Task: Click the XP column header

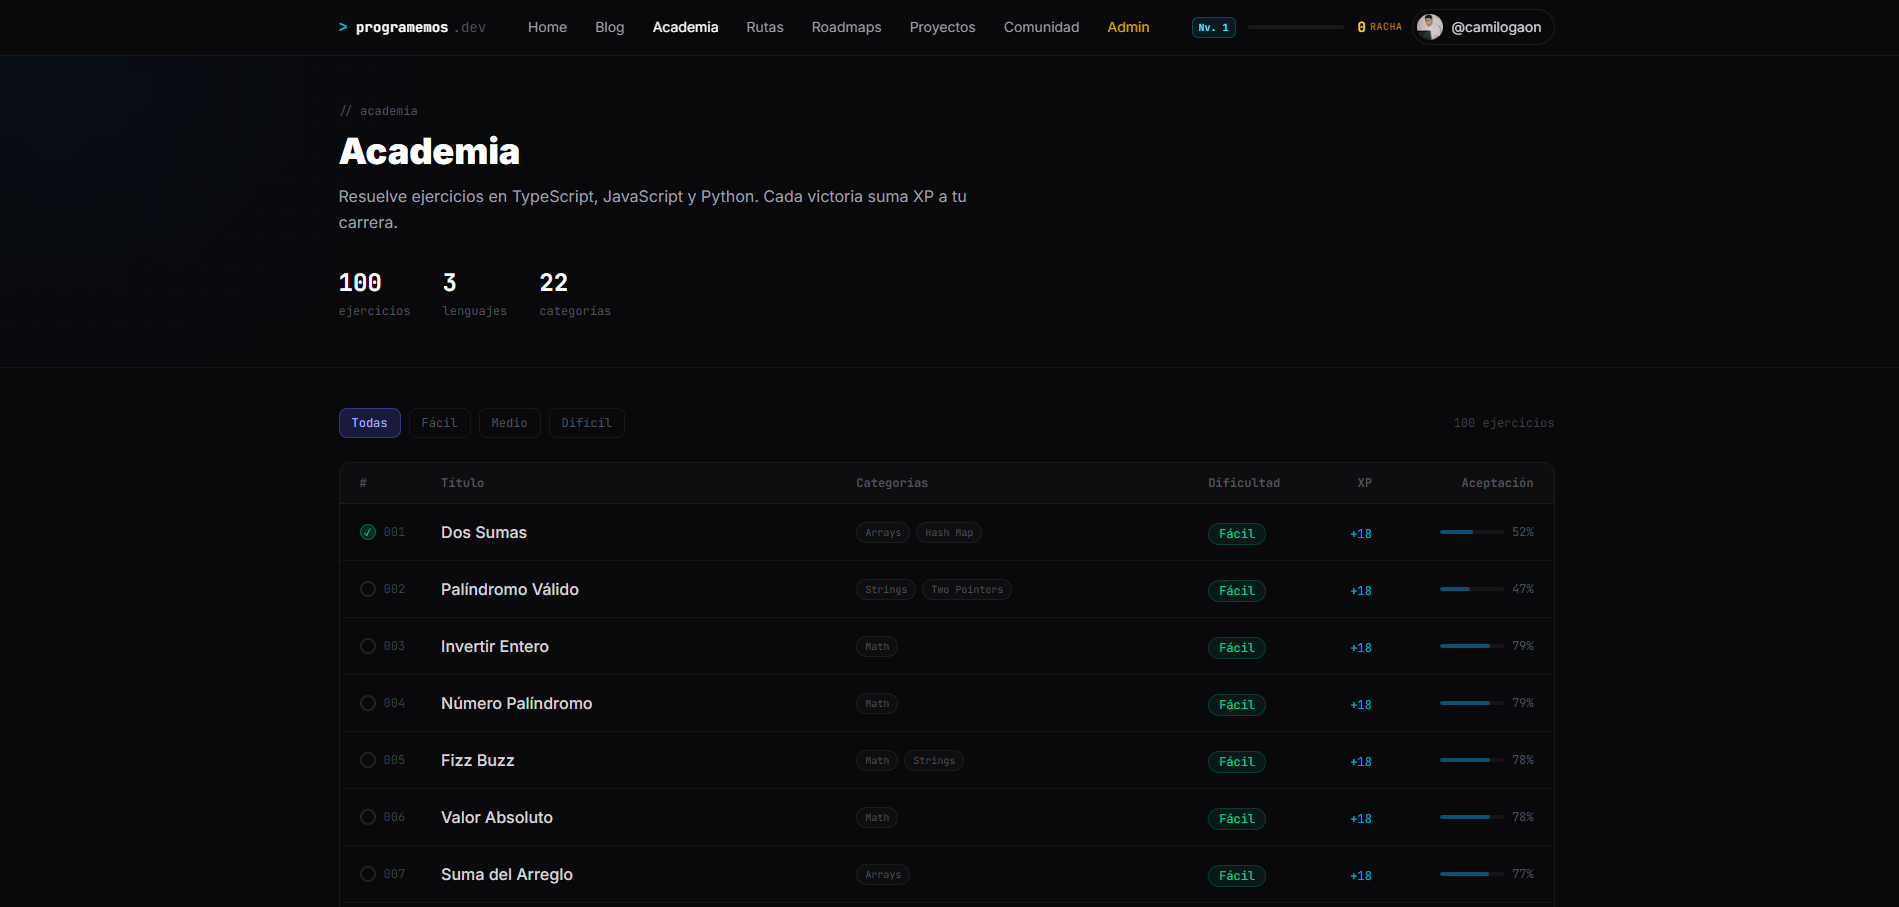Action: pos(1365,483)
